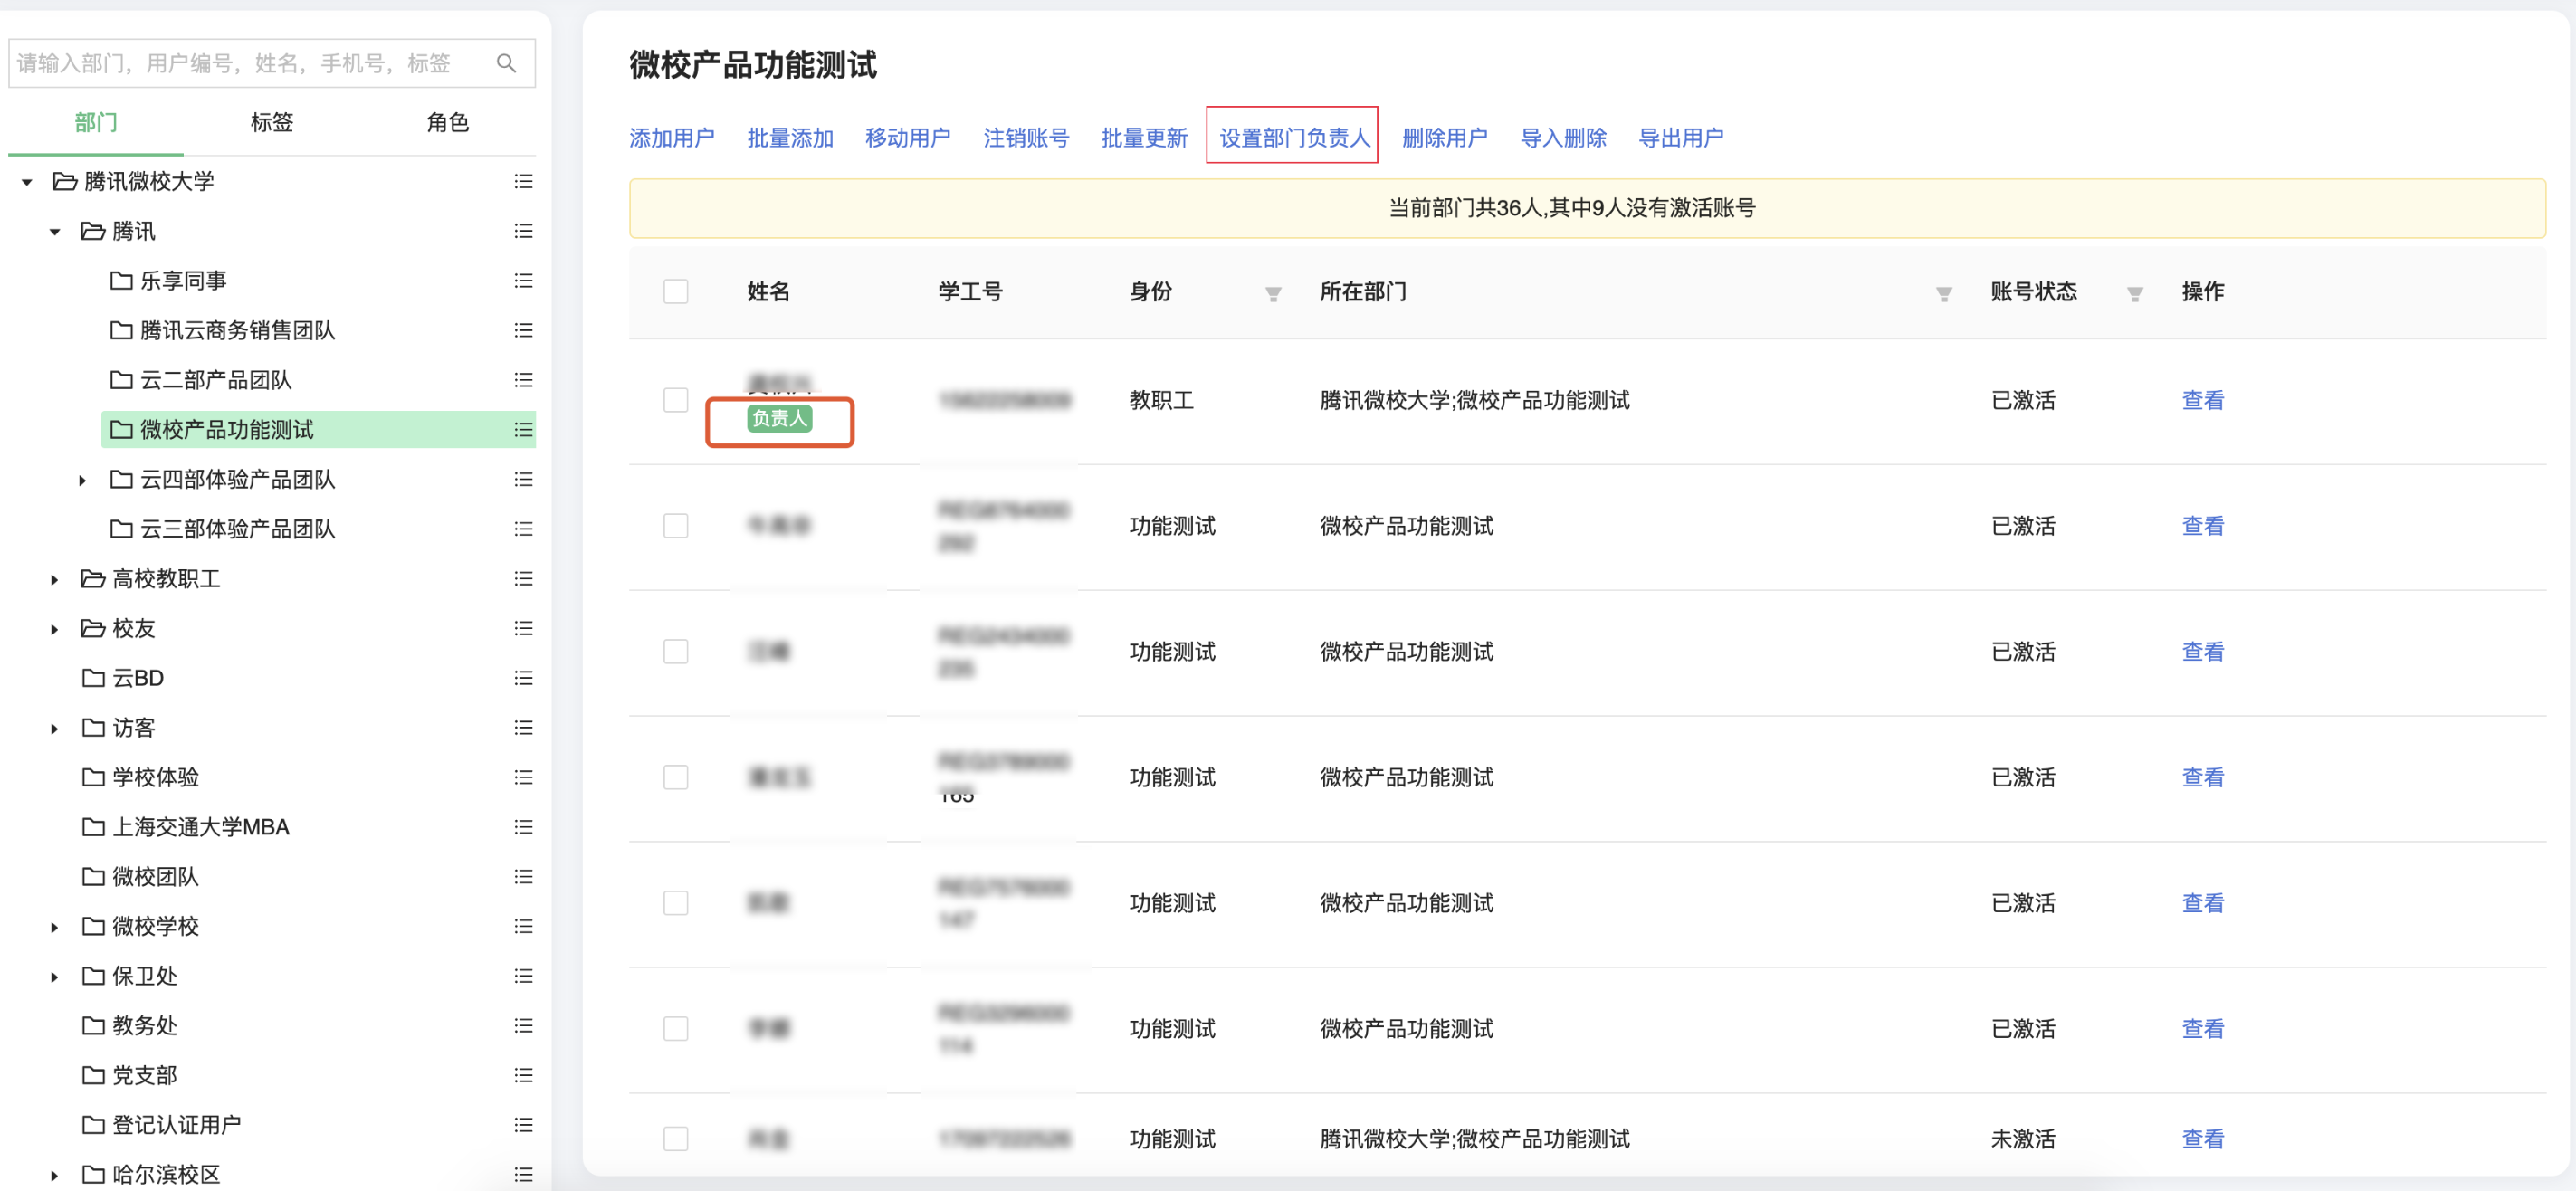Viewport: 2576px width, 1191px height.
Task: Click 删除用户 link
Action: [x=1445, y=138]
